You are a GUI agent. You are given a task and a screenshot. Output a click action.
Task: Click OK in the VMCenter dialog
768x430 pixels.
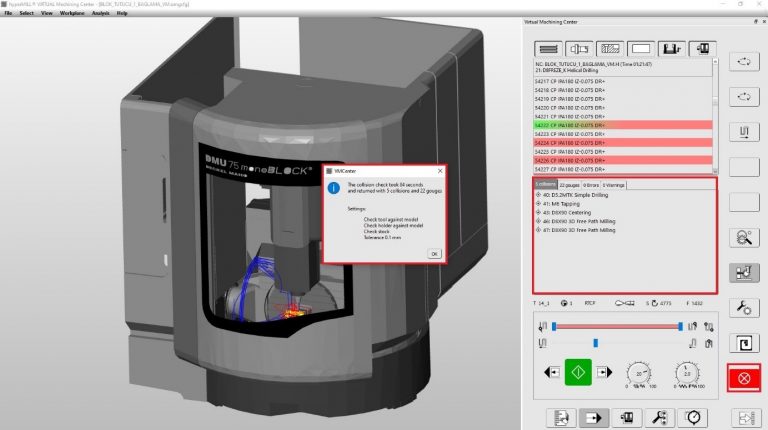(433, 253)
